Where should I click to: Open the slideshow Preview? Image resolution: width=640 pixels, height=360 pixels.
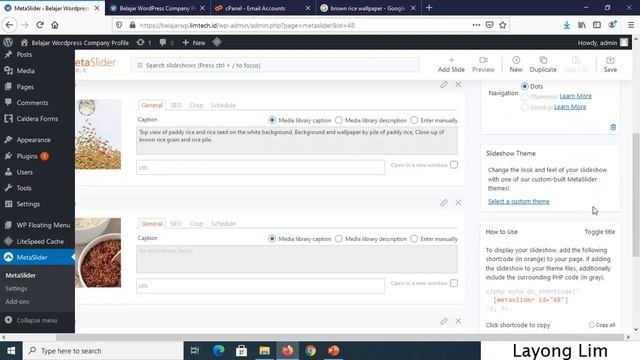[x=483, y=64]
